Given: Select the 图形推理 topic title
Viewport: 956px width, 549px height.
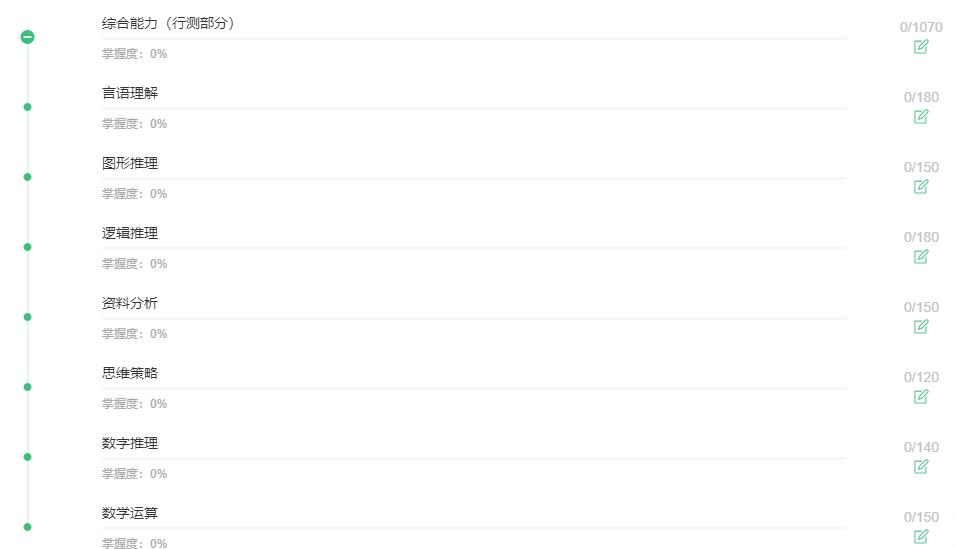Looking at the screenshot, I should [130, 164].
